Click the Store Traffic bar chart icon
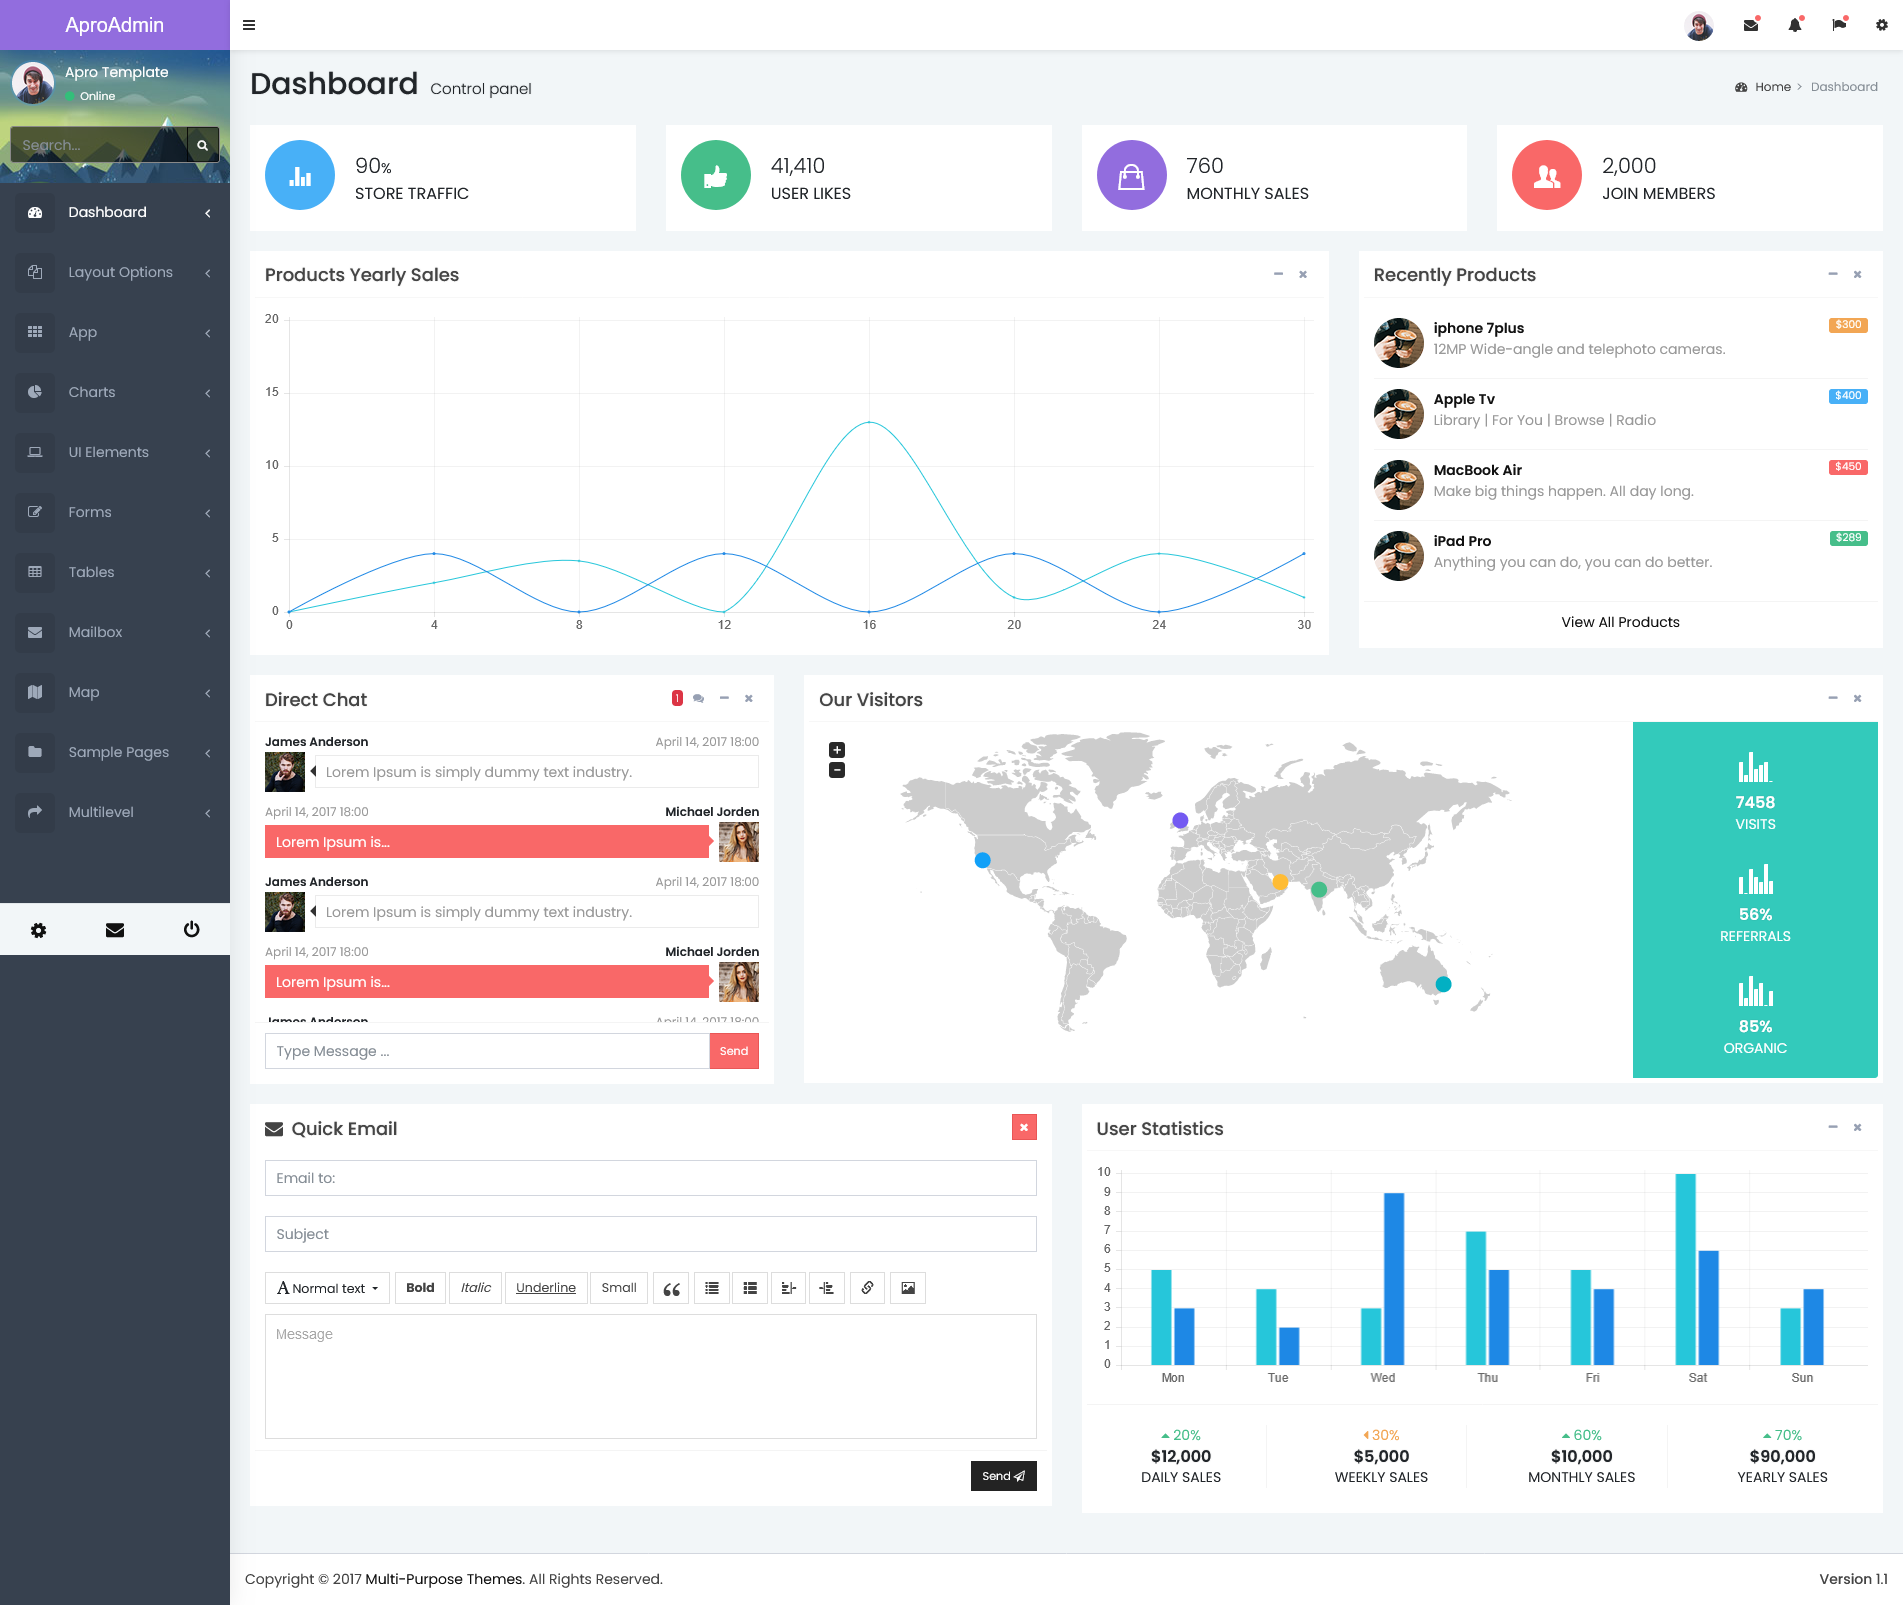 [x=300, y=175]
